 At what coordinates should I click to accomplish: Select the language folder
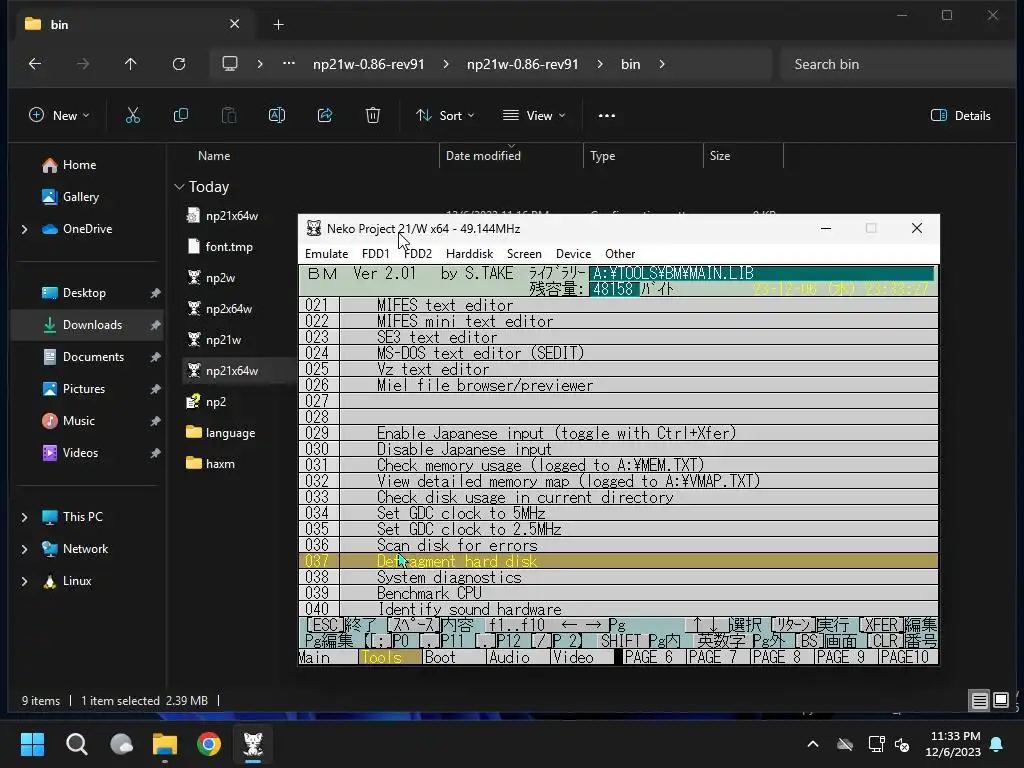230,433
